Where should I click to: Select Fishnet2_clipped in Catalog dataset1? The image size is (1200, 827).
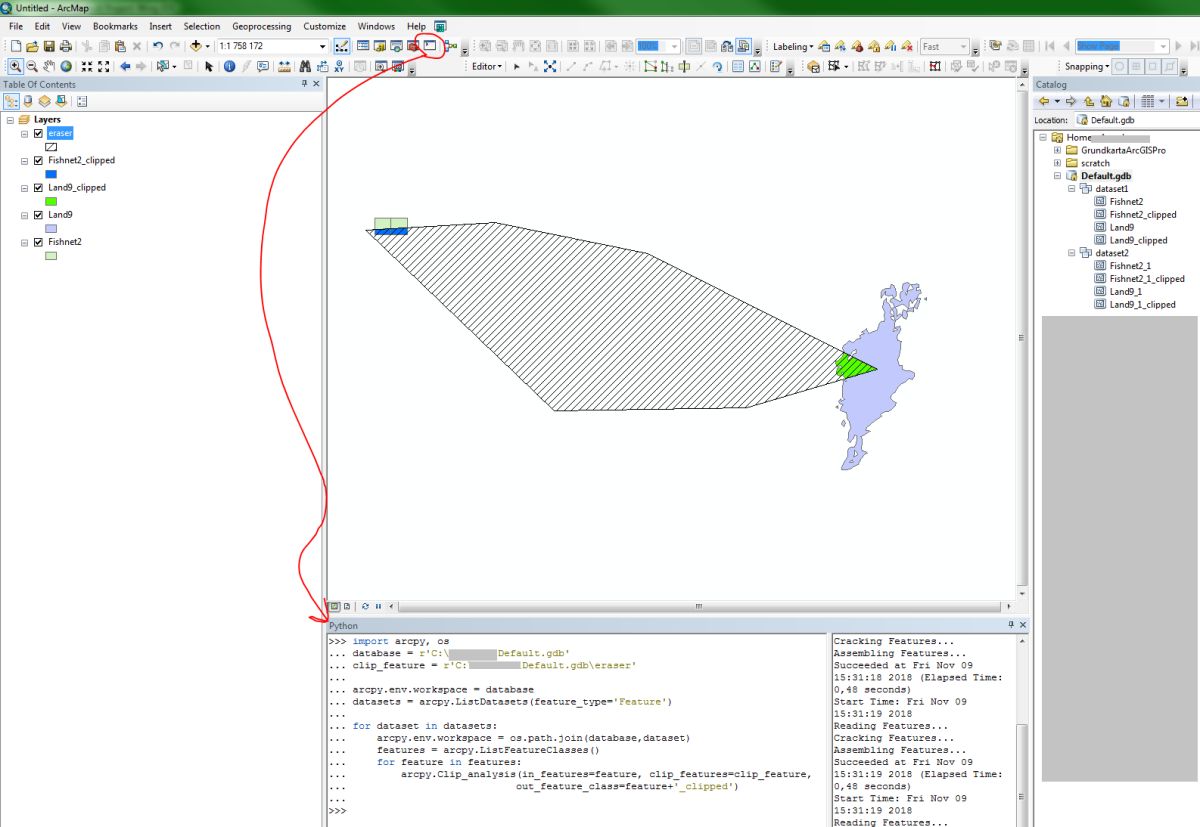pyautogui.click(x=1143, y=214)
